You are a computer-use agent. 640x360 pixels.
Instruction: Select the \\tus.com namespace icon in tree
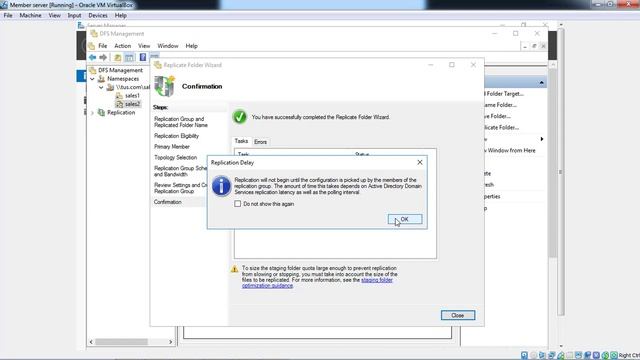(x=110, y=87)
